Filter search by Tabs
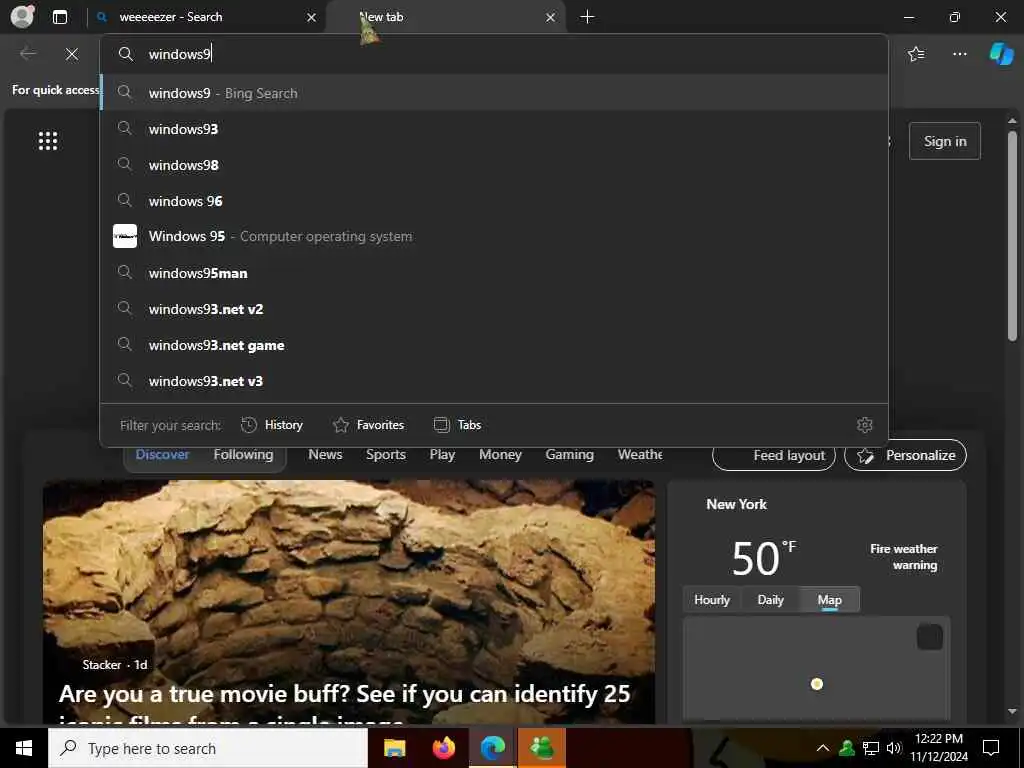The image size is (1024, 768). pyautogui.click(x=457, y=425)
